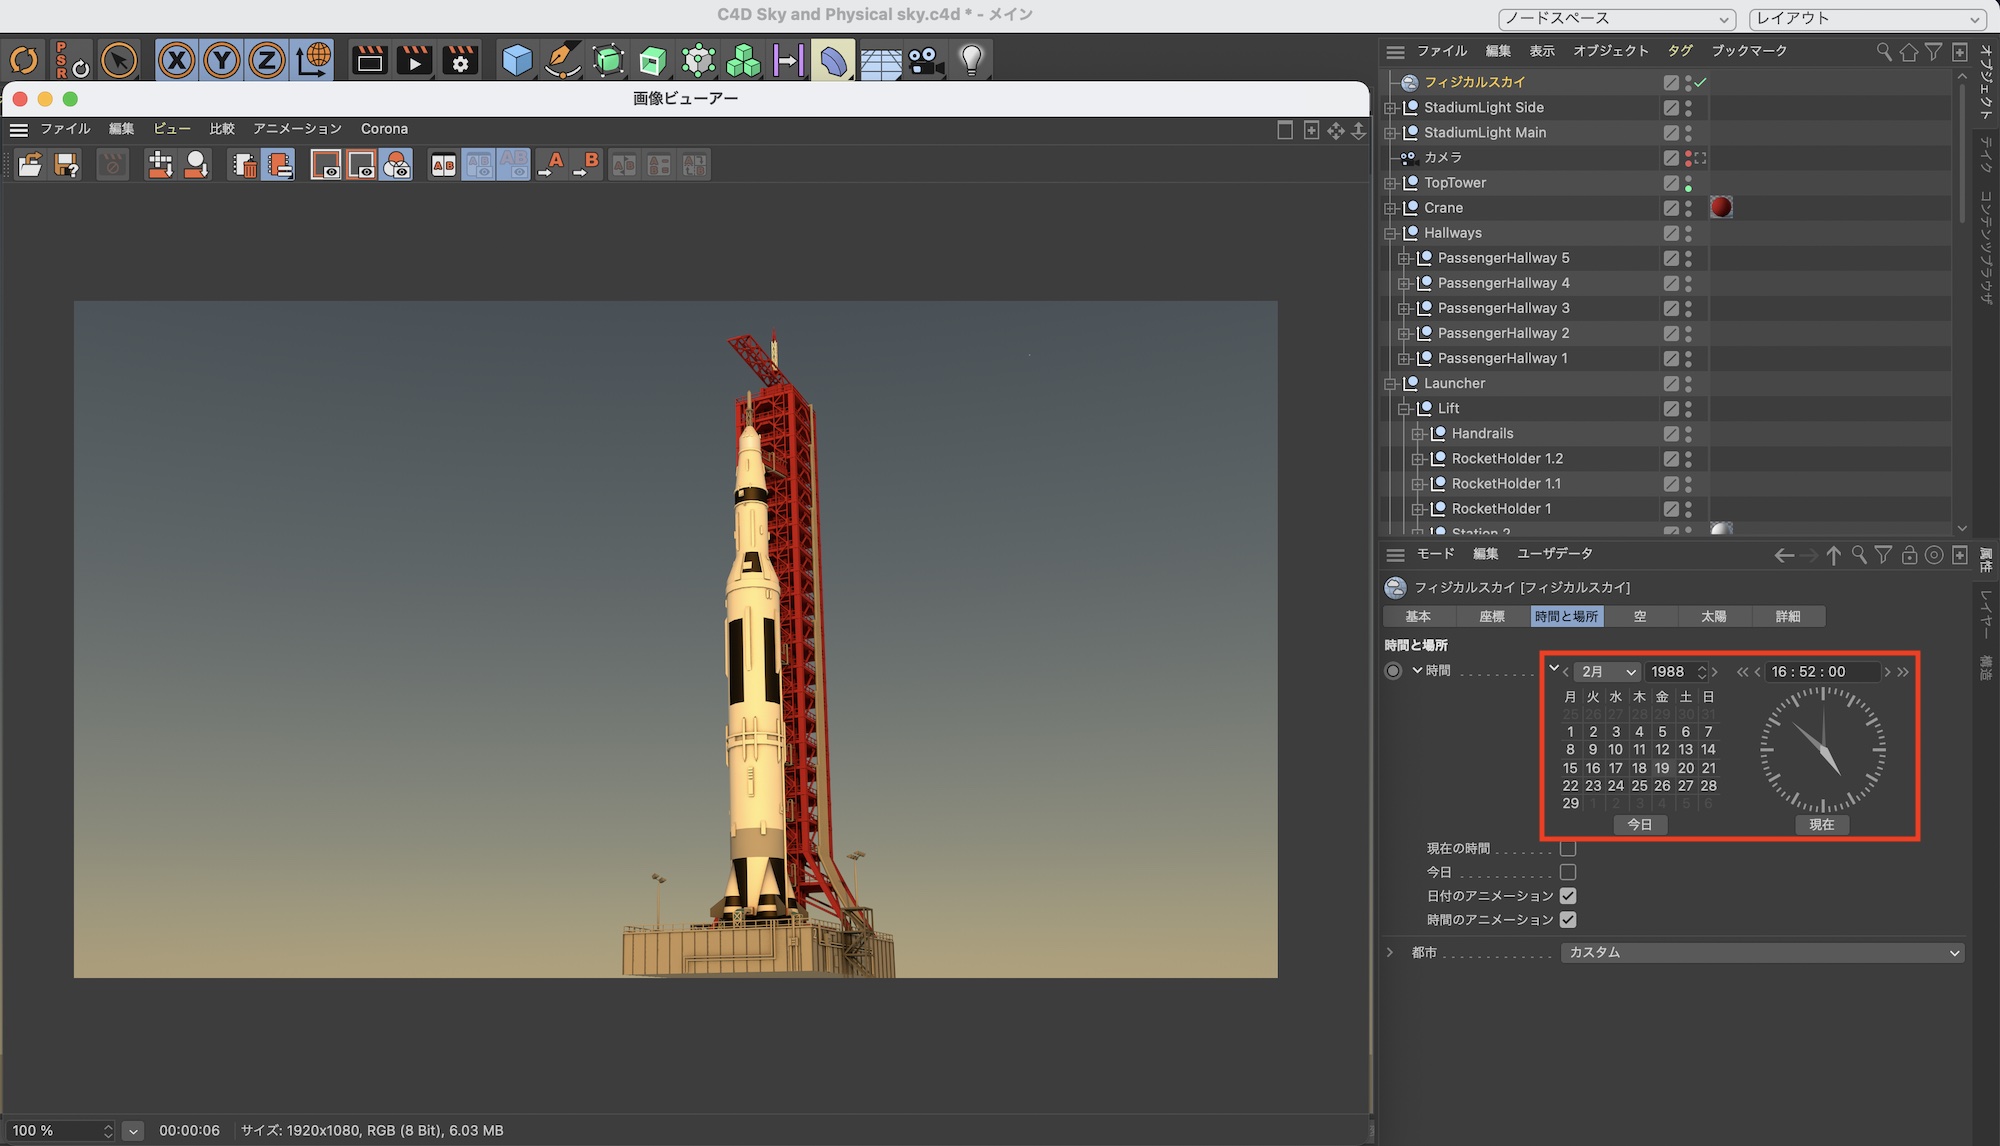Open the 都市 カスタム dropdown
The image size is (2000, 1146).
pyautogui.click(x=1762, y=953)
